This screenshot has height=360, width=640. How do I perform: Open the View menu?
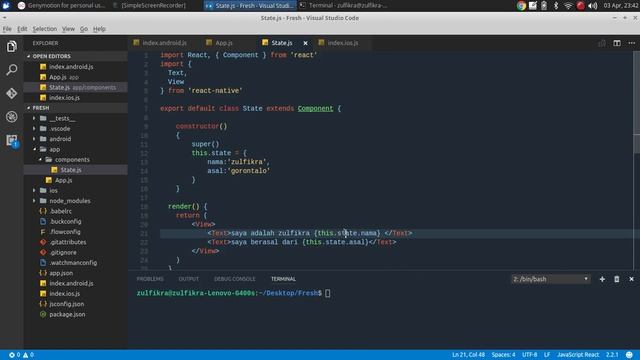(68, 29)
